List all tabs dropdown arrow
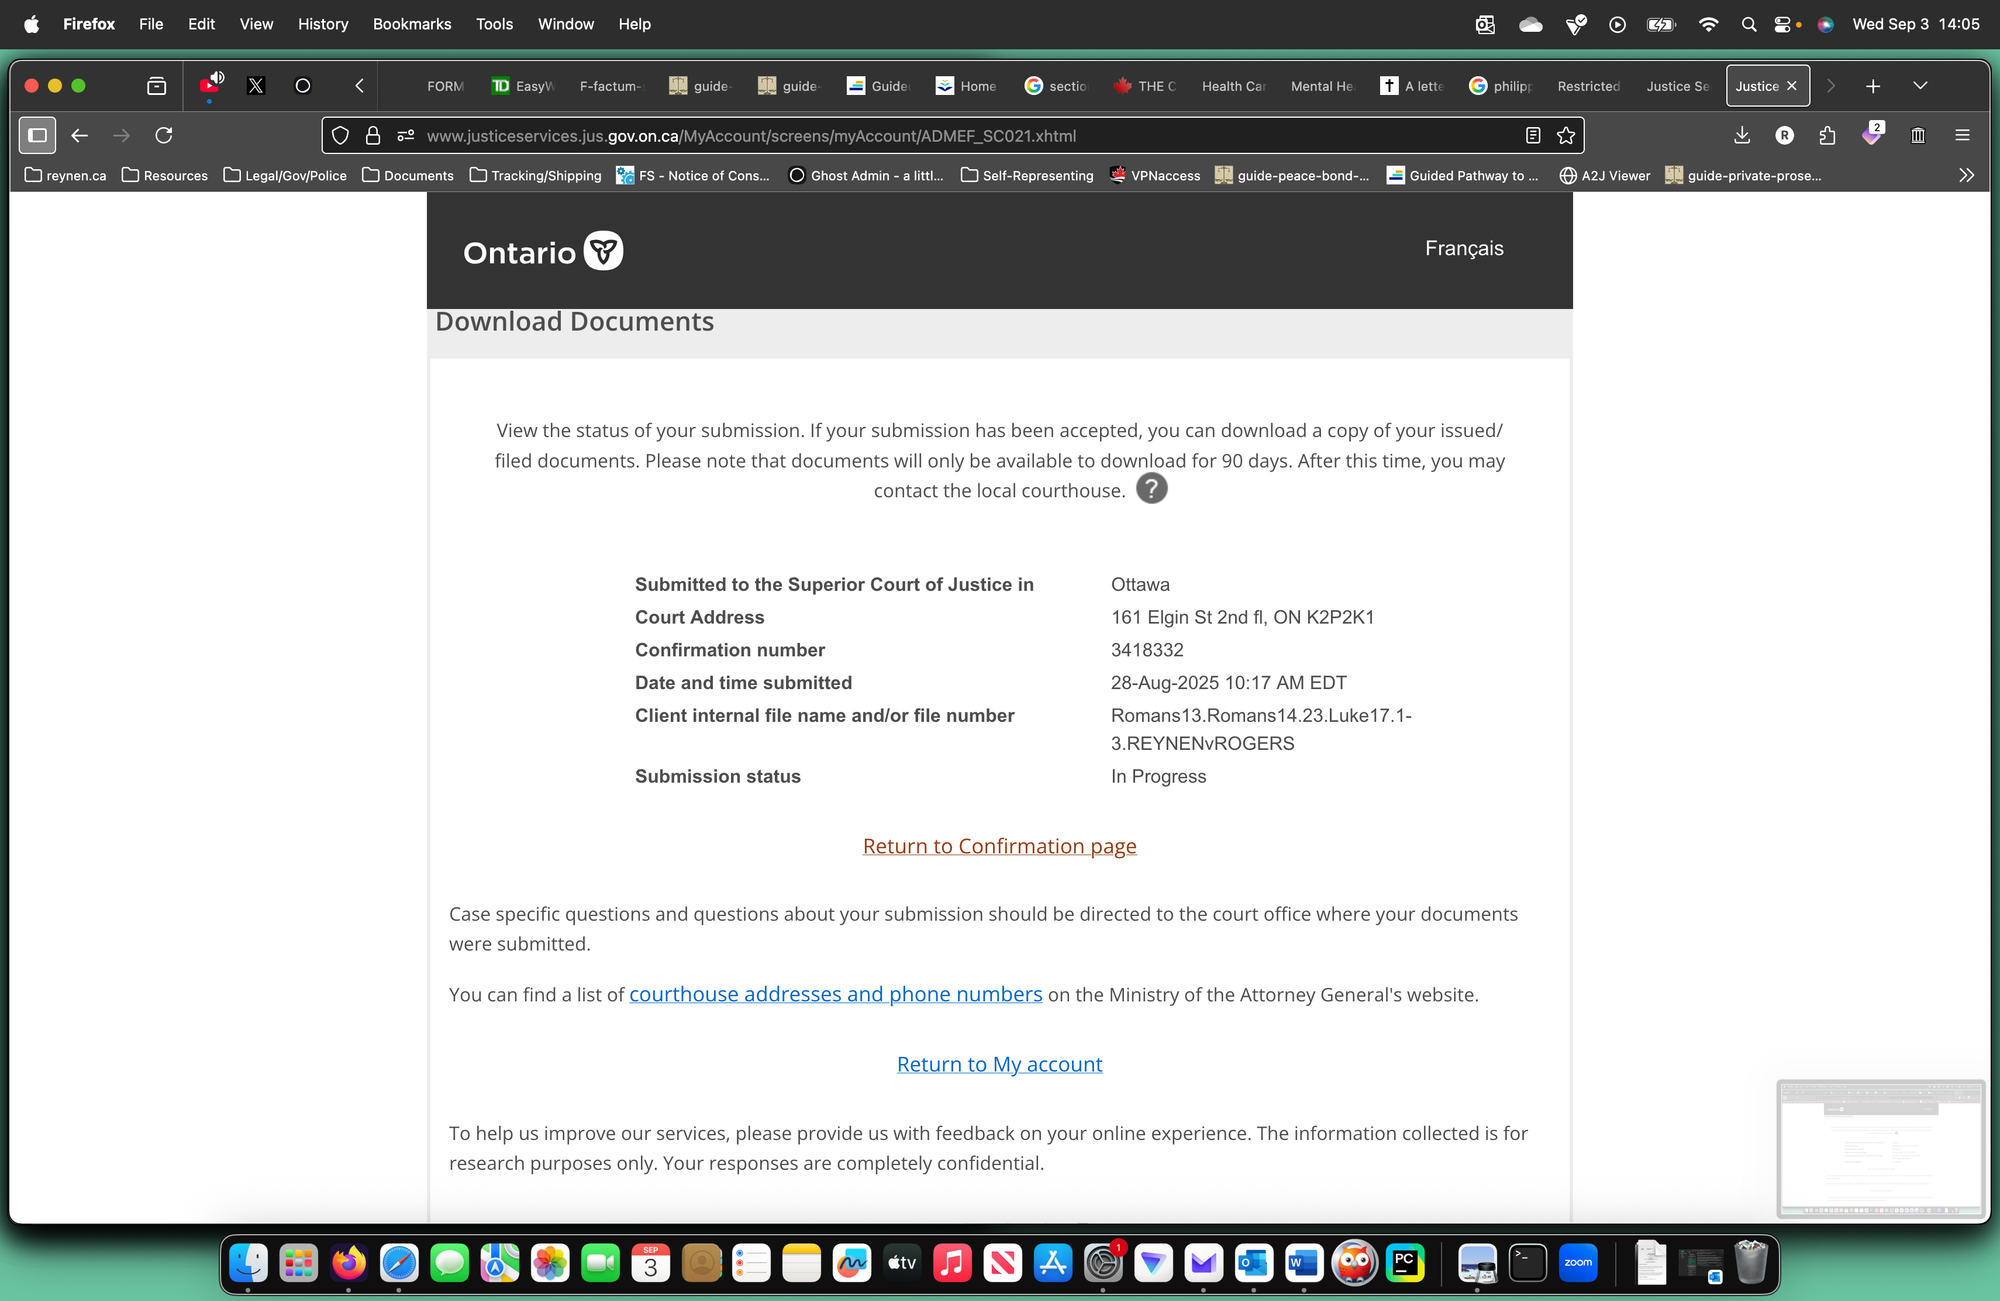The height and width of the screenshot is (1301, 2000). coord(1920,86)
